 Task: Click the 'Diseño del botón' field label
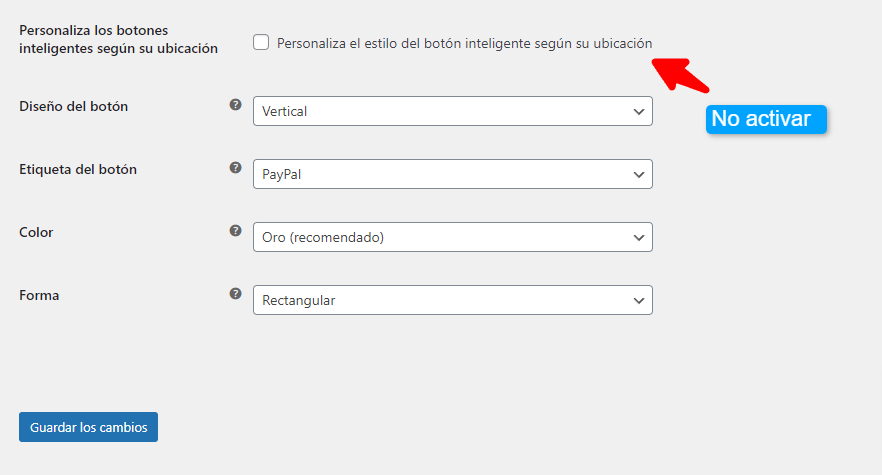point(74,106)
